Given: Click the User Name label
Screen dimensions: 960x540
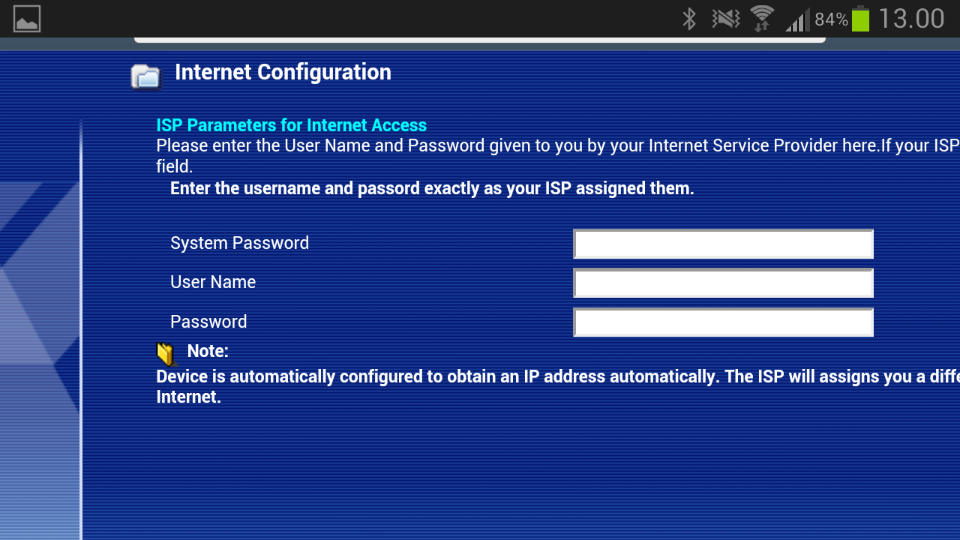Looking at the screenshot, I should tap(213, 282).
